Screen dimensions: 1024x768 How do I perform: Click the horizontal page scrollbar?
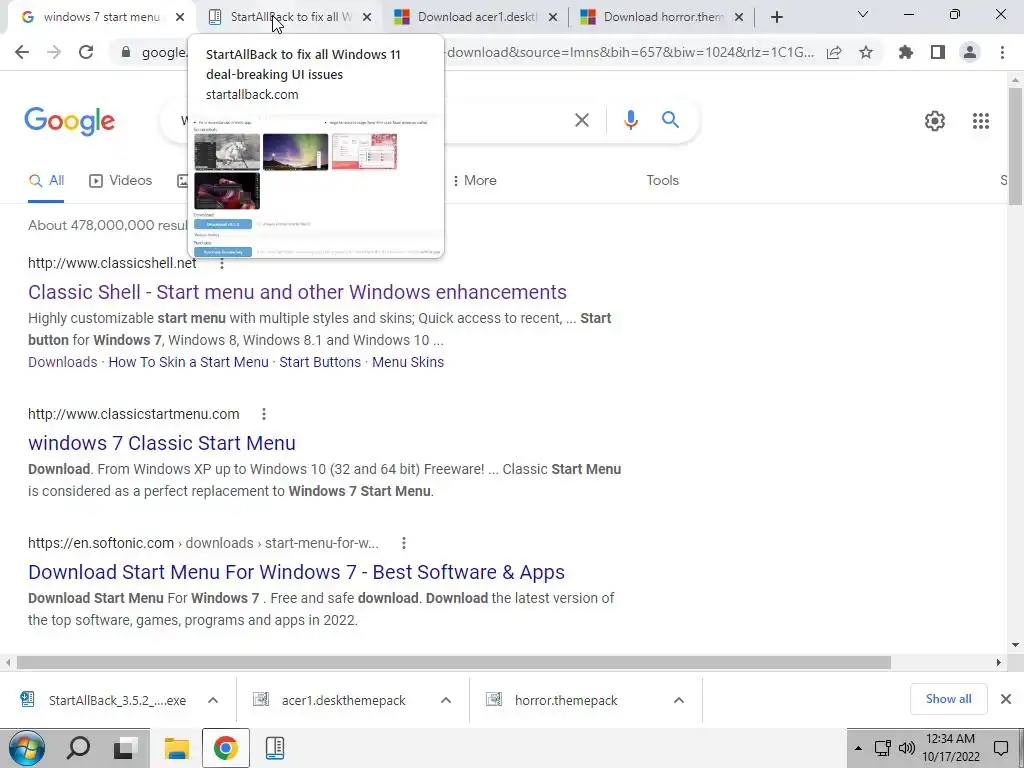point(454,663)
